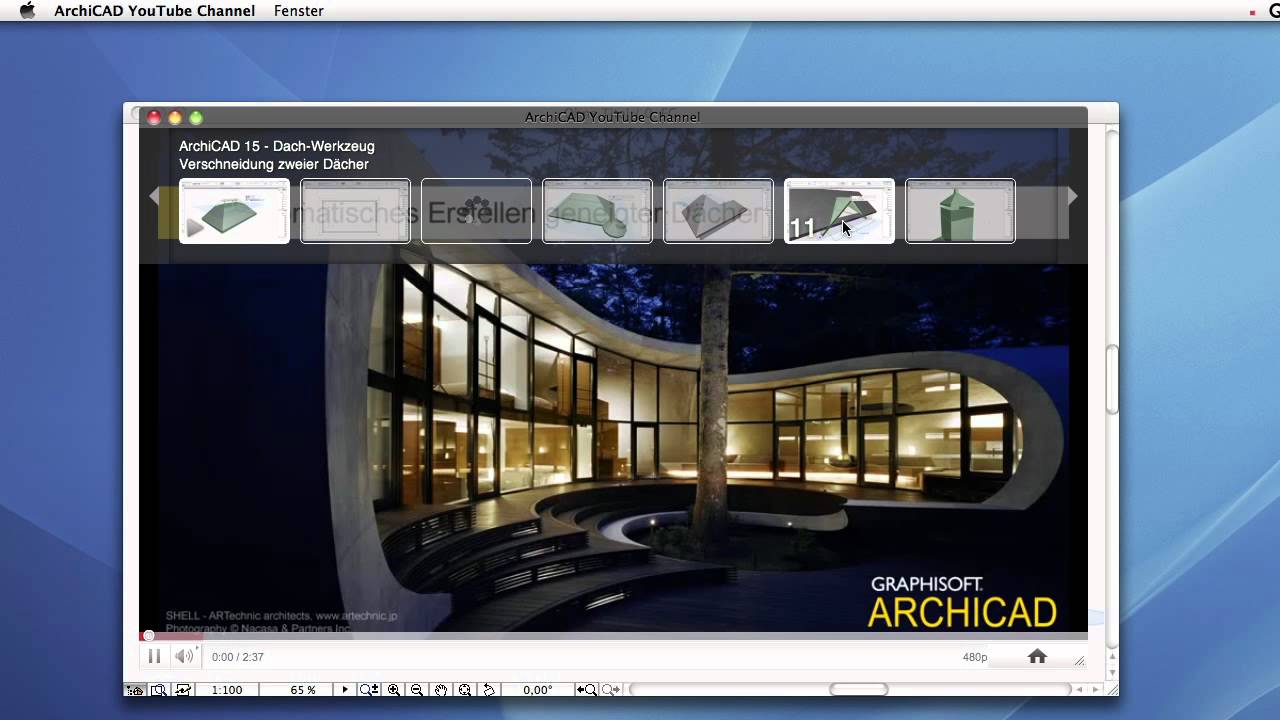
Task: Click the zoom in magnifier icon
Action: (x=394, y=690)
